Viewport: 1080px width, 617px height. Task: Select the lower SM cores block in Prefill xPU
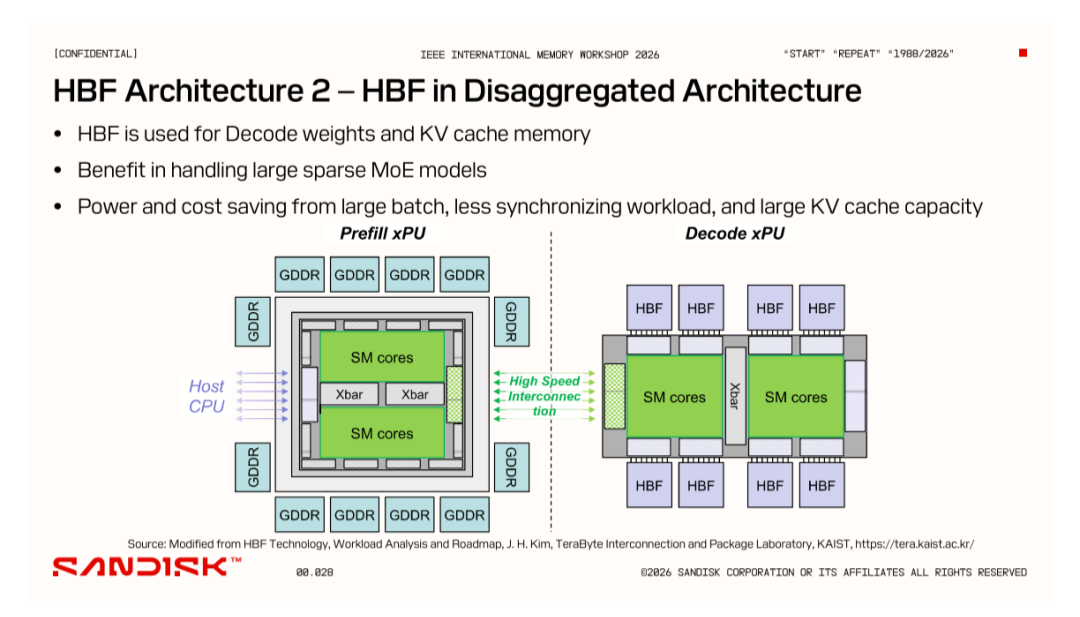tap(382, 432)
